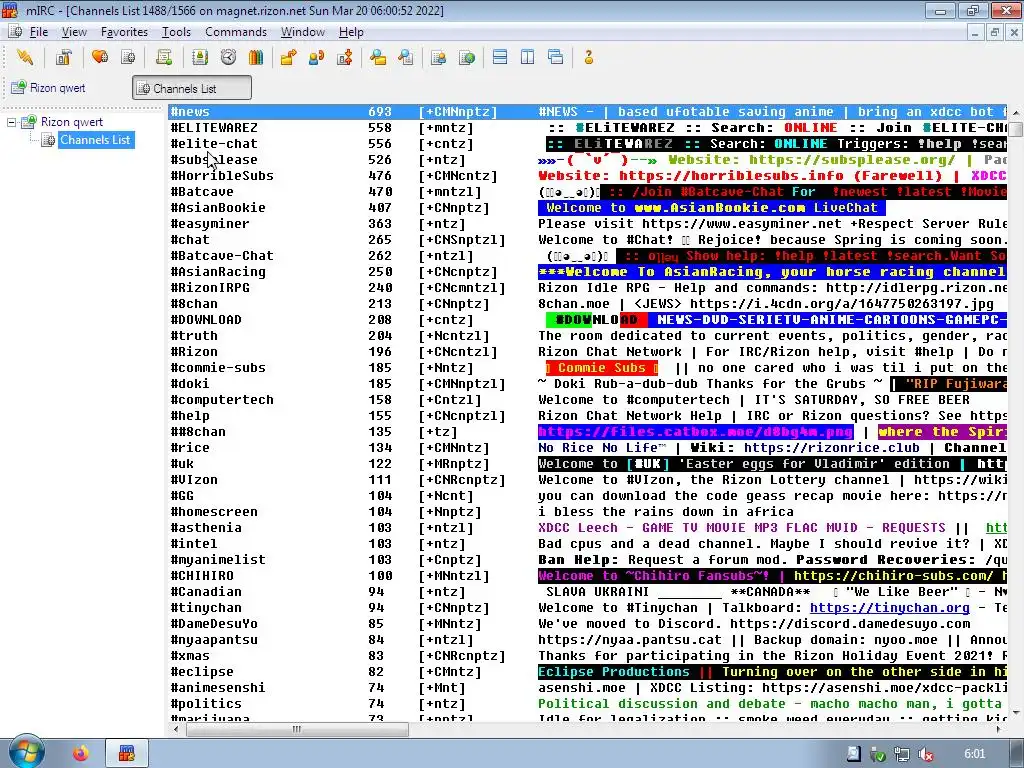This screenshot has width=1024, height=768.
Task: Select Rizon qwert in the treebar
Action: click(x=71, y=121)
